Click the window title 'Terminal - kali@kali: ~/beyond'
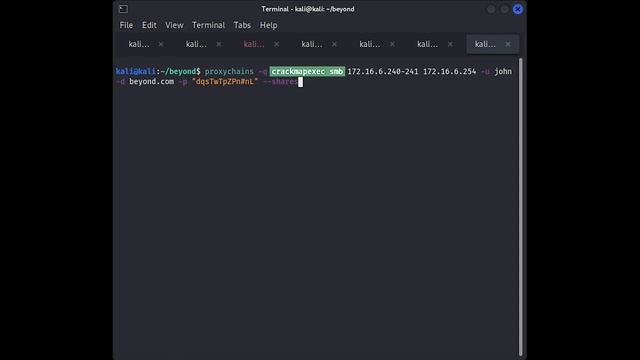Viewport: 640px width, 360px height. pos(308,9)
